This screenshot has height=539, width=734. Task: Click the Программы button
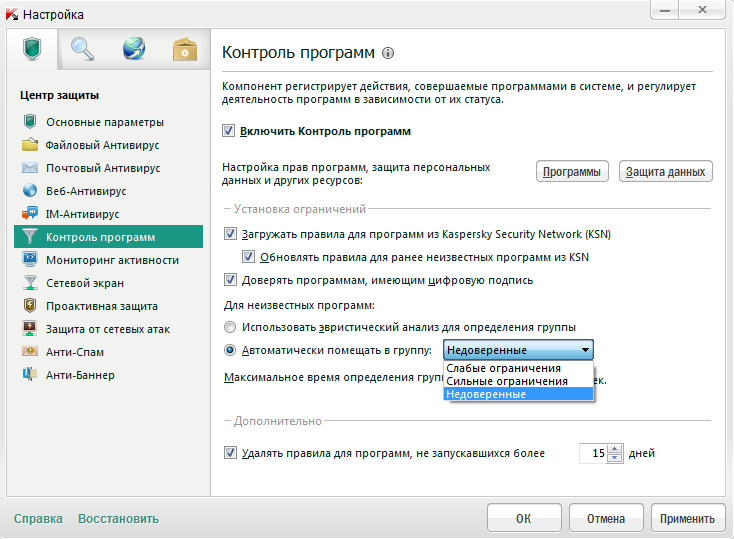(x=572, y=172)
